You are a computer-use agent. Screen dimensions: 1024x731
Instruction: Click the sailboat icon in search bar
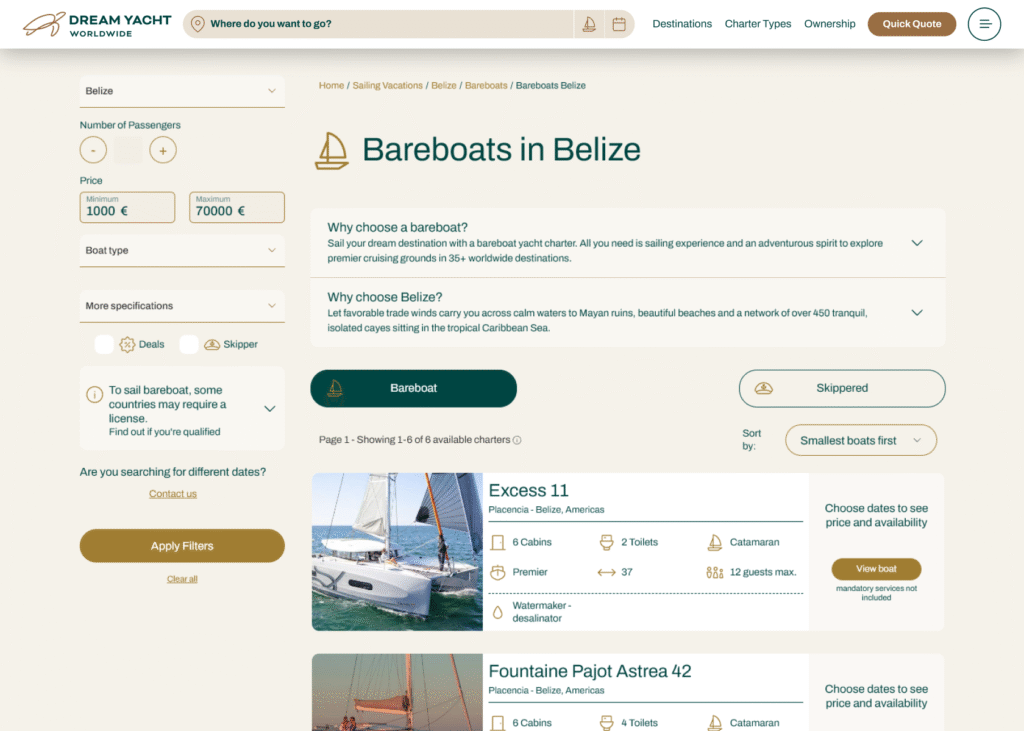point(589,24)
